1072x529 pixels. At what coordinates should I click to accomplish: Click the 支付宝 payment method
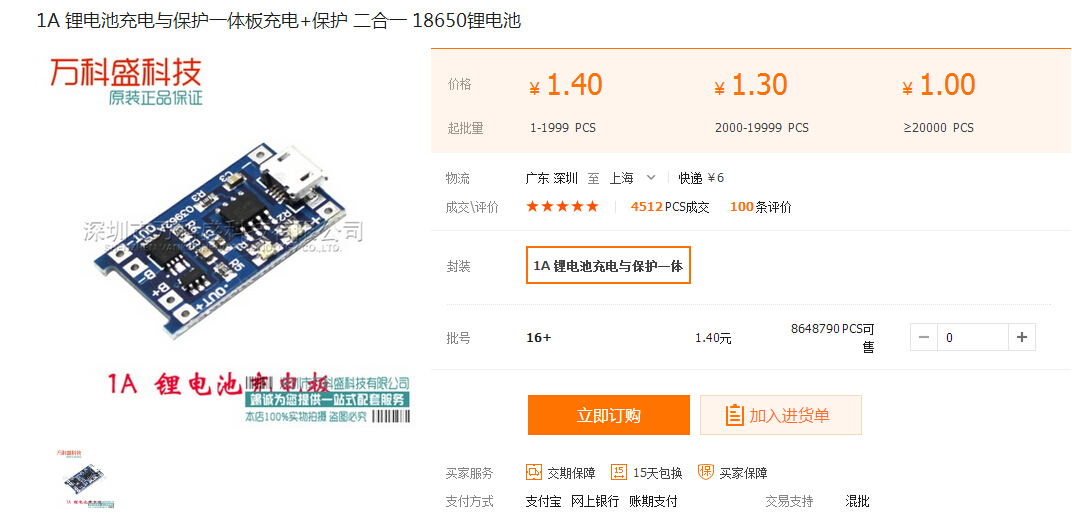click(x=544, y=502)
